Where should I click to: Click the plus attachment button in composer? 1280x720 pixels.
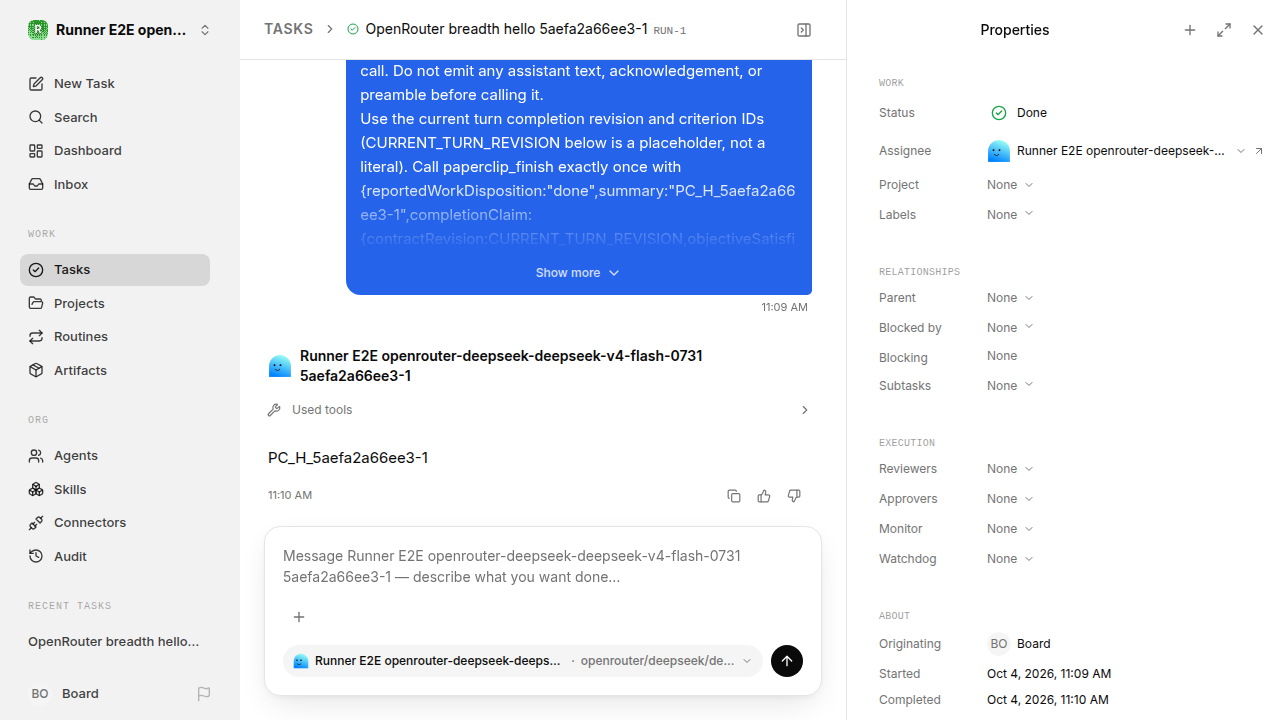299,617
